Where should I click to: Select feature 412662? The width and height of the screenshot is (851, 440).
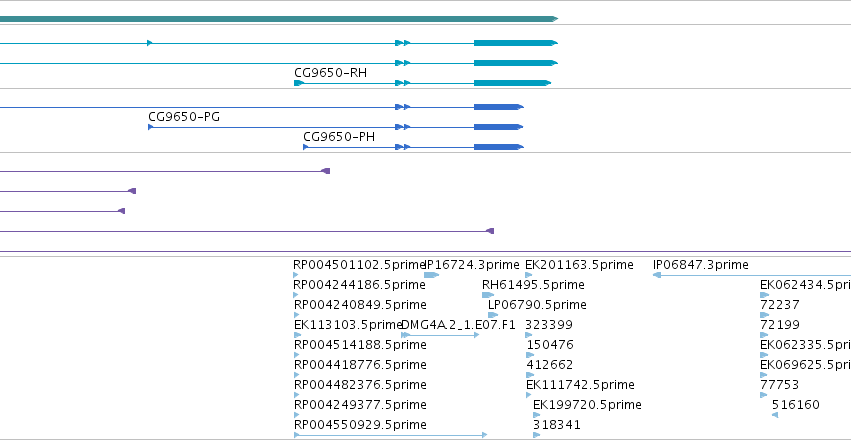549,365
